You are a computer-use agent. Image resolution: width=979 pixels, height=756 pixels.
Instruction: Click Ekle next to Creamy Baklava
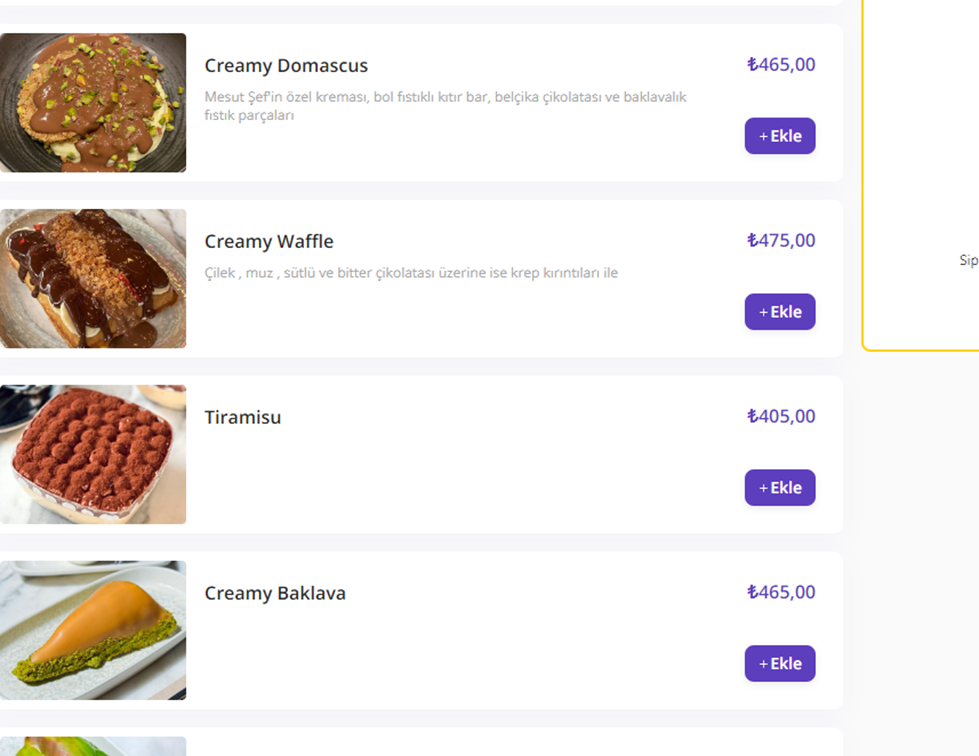point(779,664)
